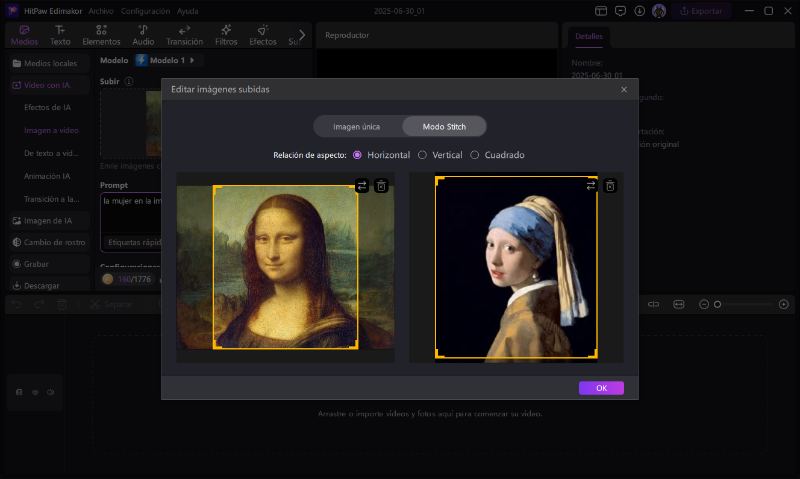Open the Efectos tool tab
Image resolution: width=800 pixels, height=479 pixels.
pos(263,35)
